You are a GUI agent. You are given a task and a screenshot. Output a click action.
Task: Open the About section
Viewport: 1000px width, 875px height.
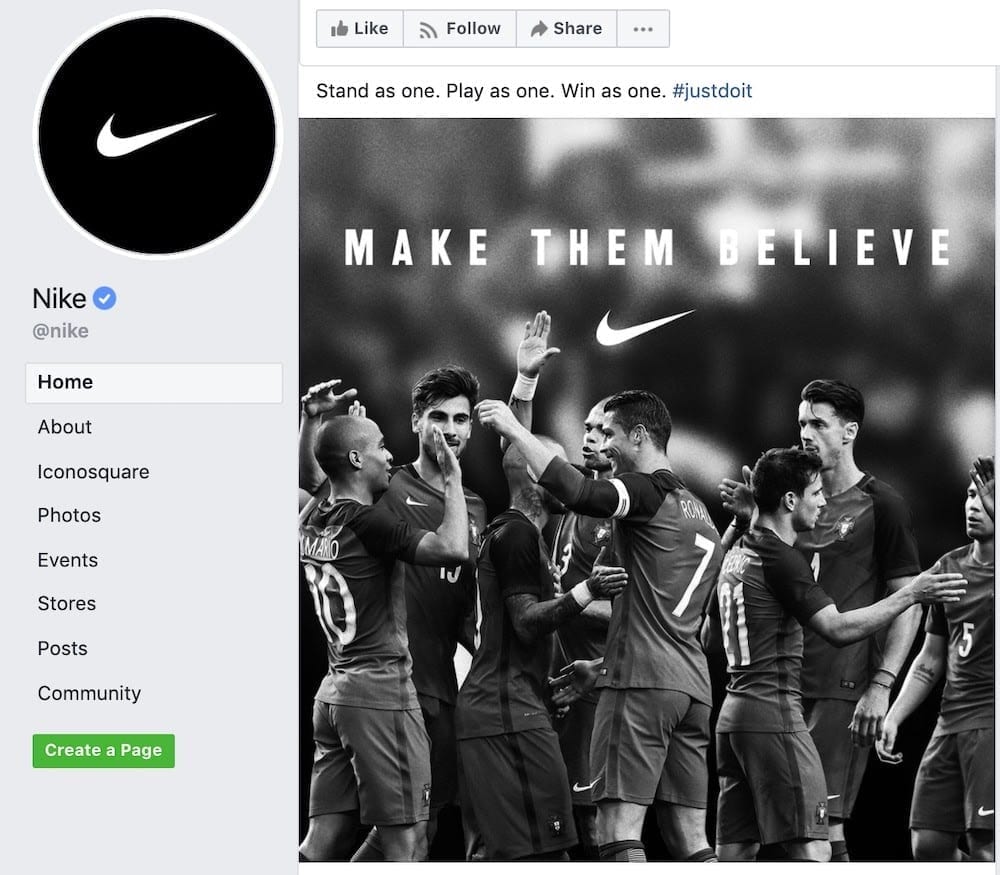click(65, 427)
